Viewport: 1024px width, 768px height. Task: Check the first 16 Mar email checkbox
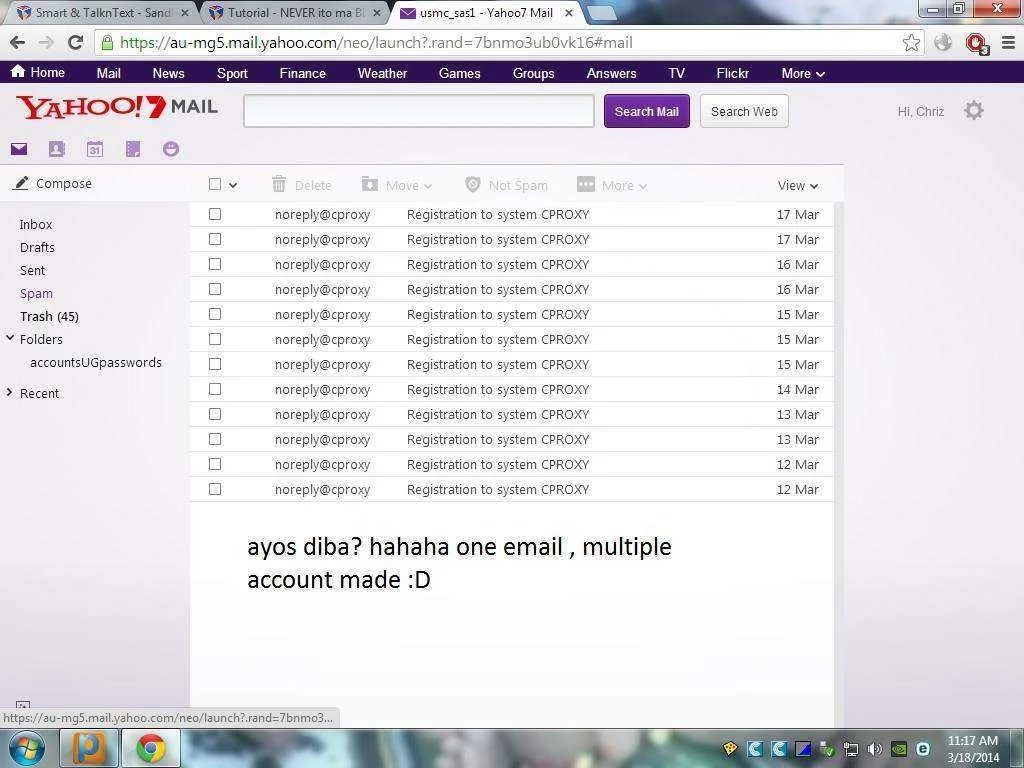pos(215,264)
